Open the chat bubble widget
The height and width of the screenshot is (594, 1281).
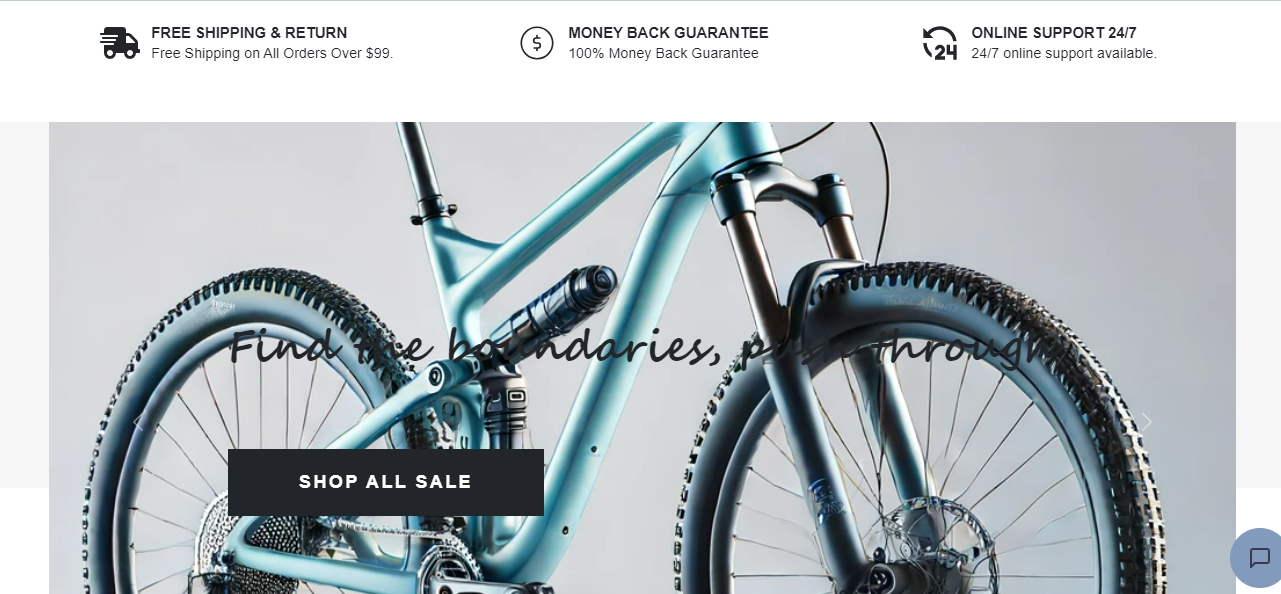click(1259, 558)
